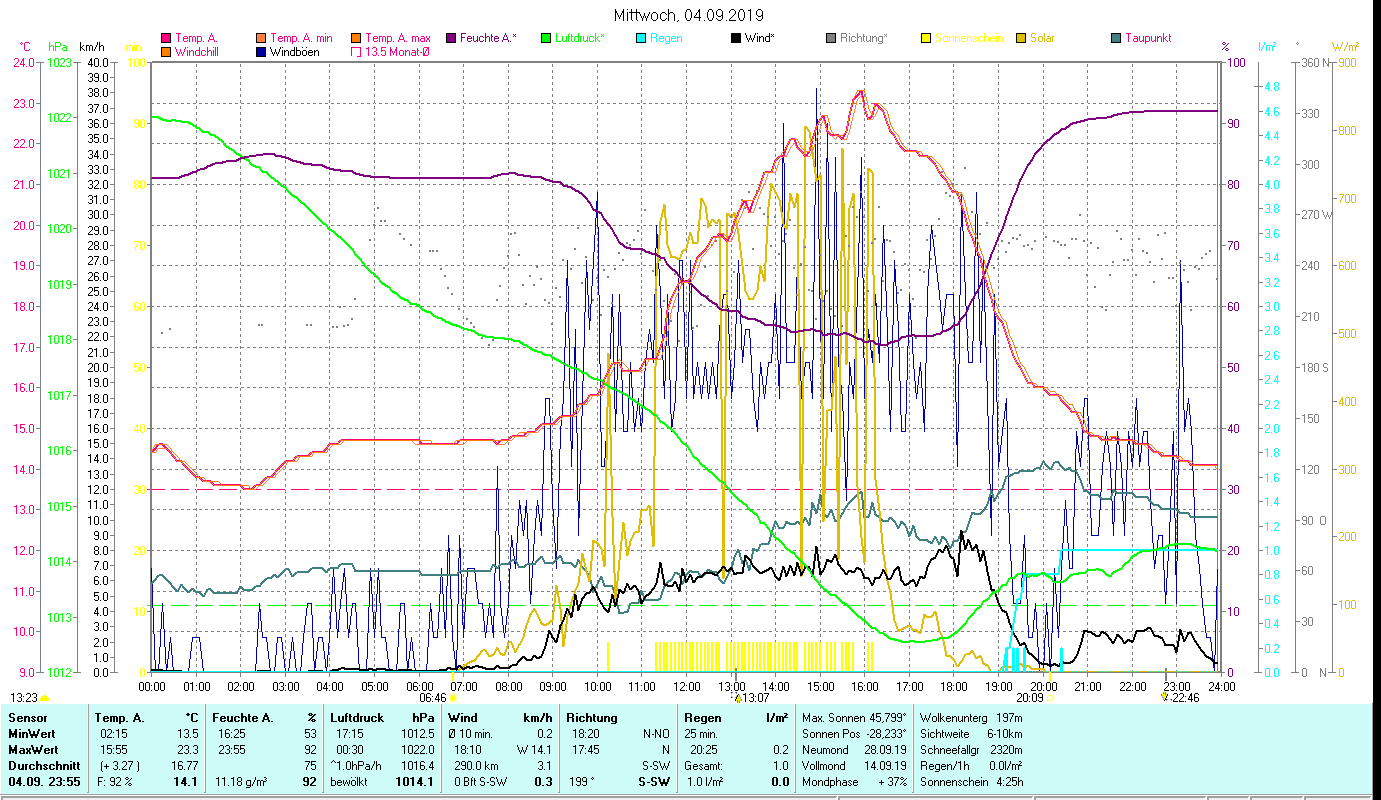
Task: Click the green Luftdruck legend square
Action: 546,38
